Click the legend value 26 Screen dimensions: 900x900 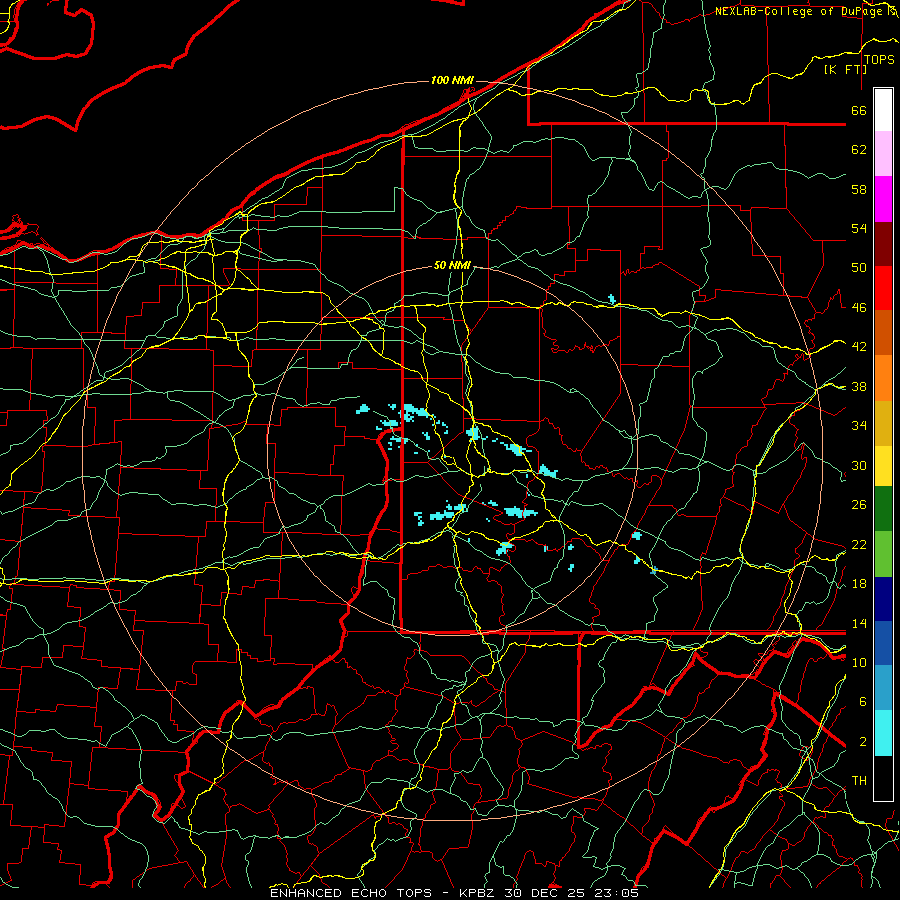(x=859, y=505)
